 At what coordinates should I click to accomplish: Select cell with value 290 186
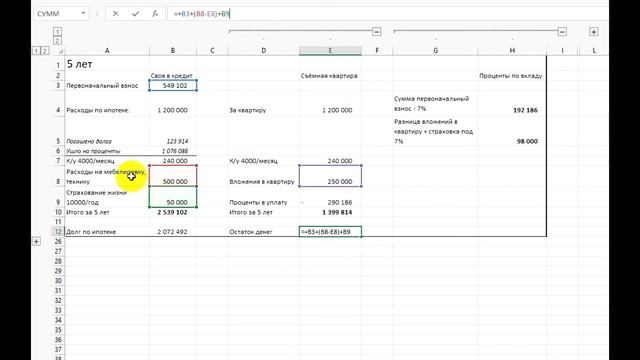(330, 197)
